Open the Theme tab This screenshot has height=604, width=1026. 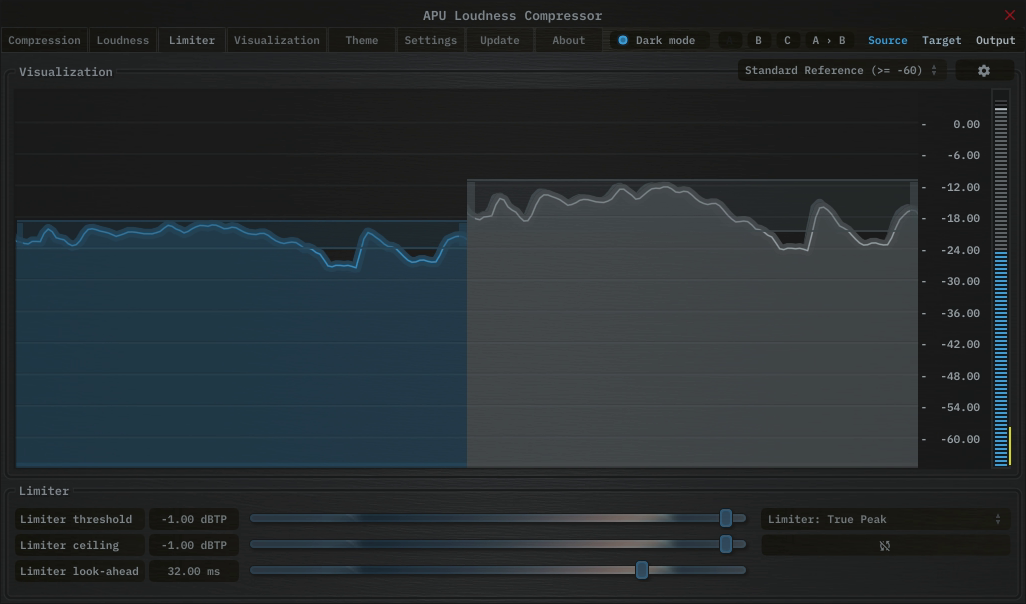[361, 40]
